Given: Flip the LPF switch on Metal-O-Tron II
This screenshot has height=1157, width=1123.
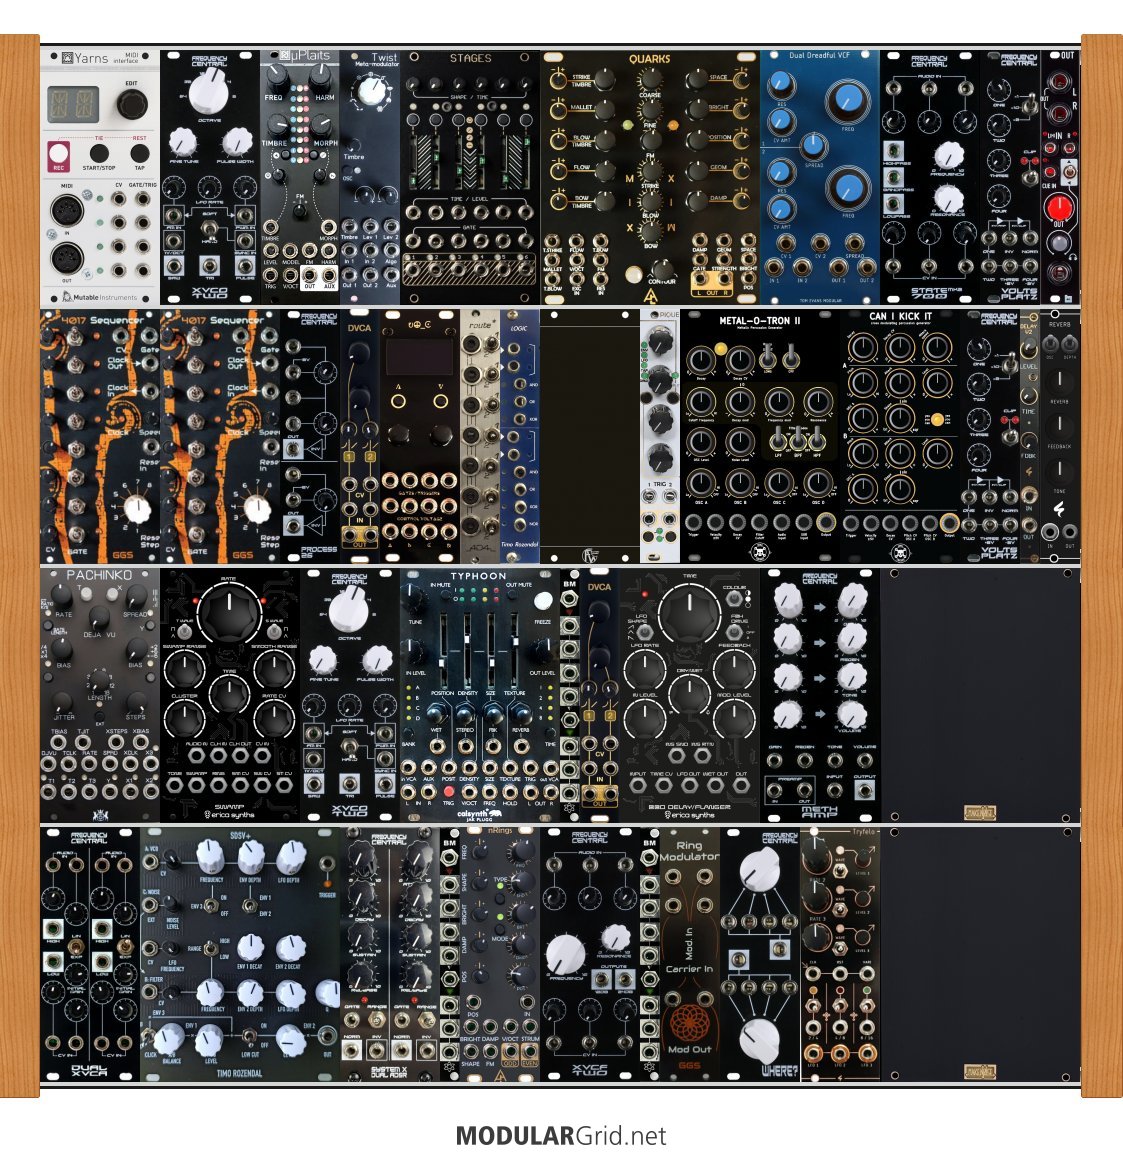Looking at the screenshot, I should (x=777, y=441).
